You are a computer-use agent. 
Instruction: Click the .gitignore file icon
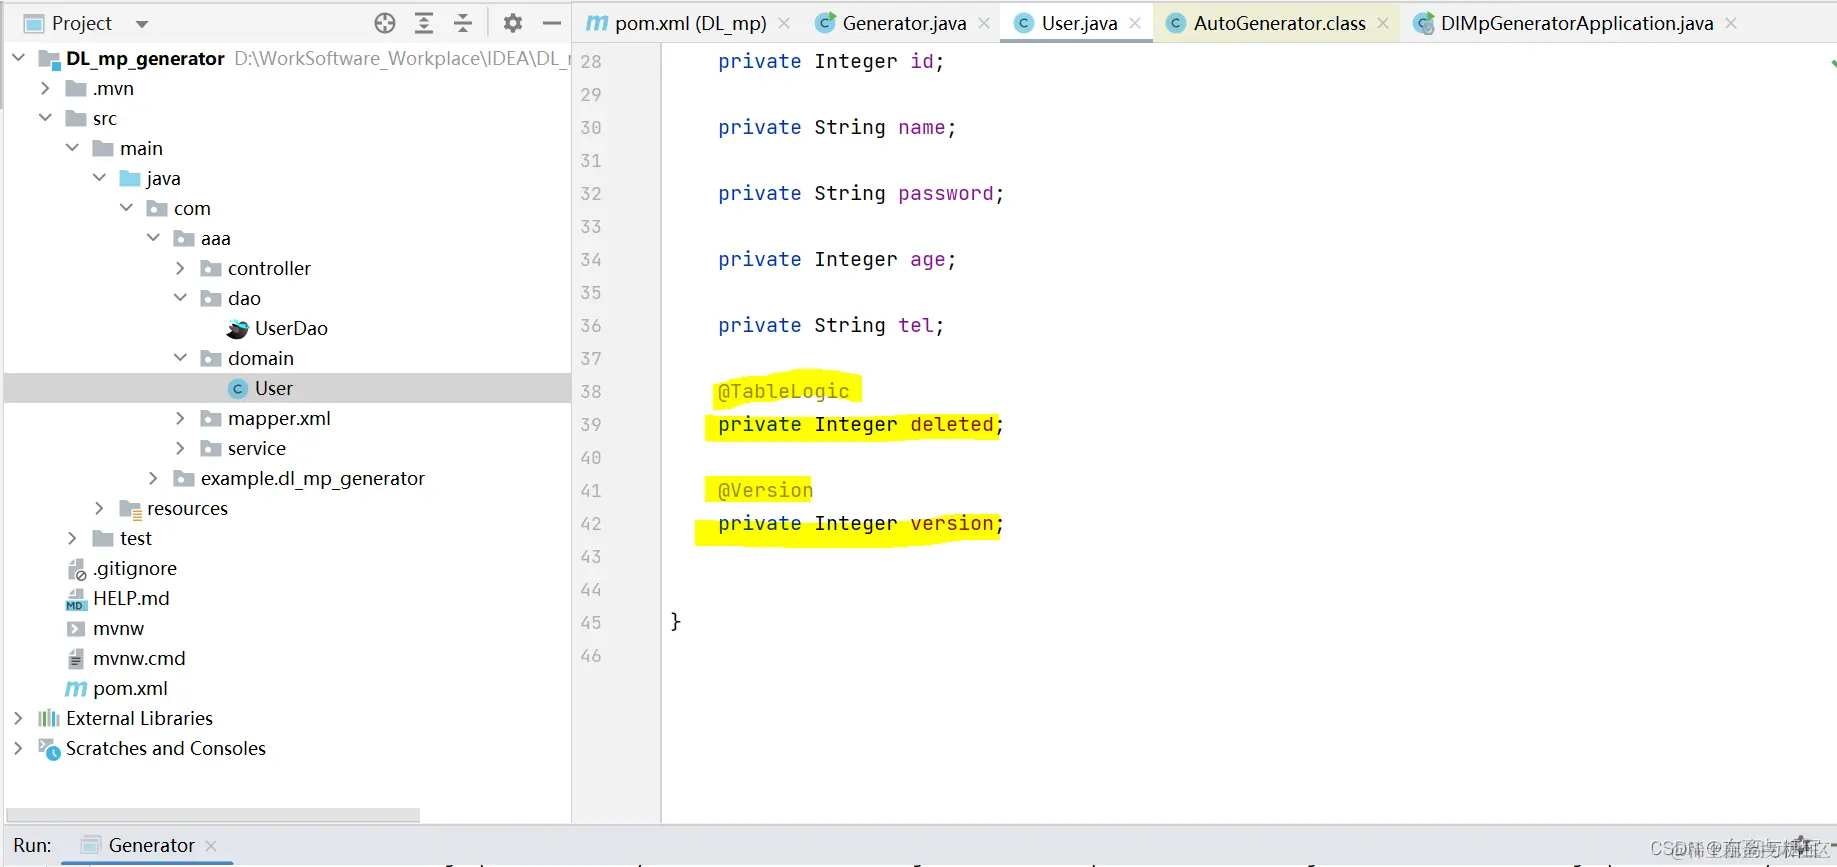point(76,569)
